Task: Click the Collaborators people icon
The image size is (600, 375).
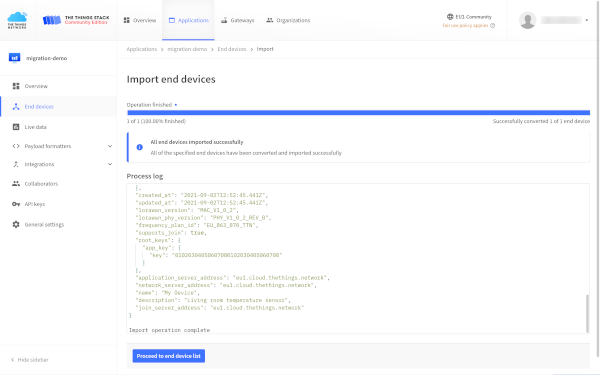Action: pos(16,184)
